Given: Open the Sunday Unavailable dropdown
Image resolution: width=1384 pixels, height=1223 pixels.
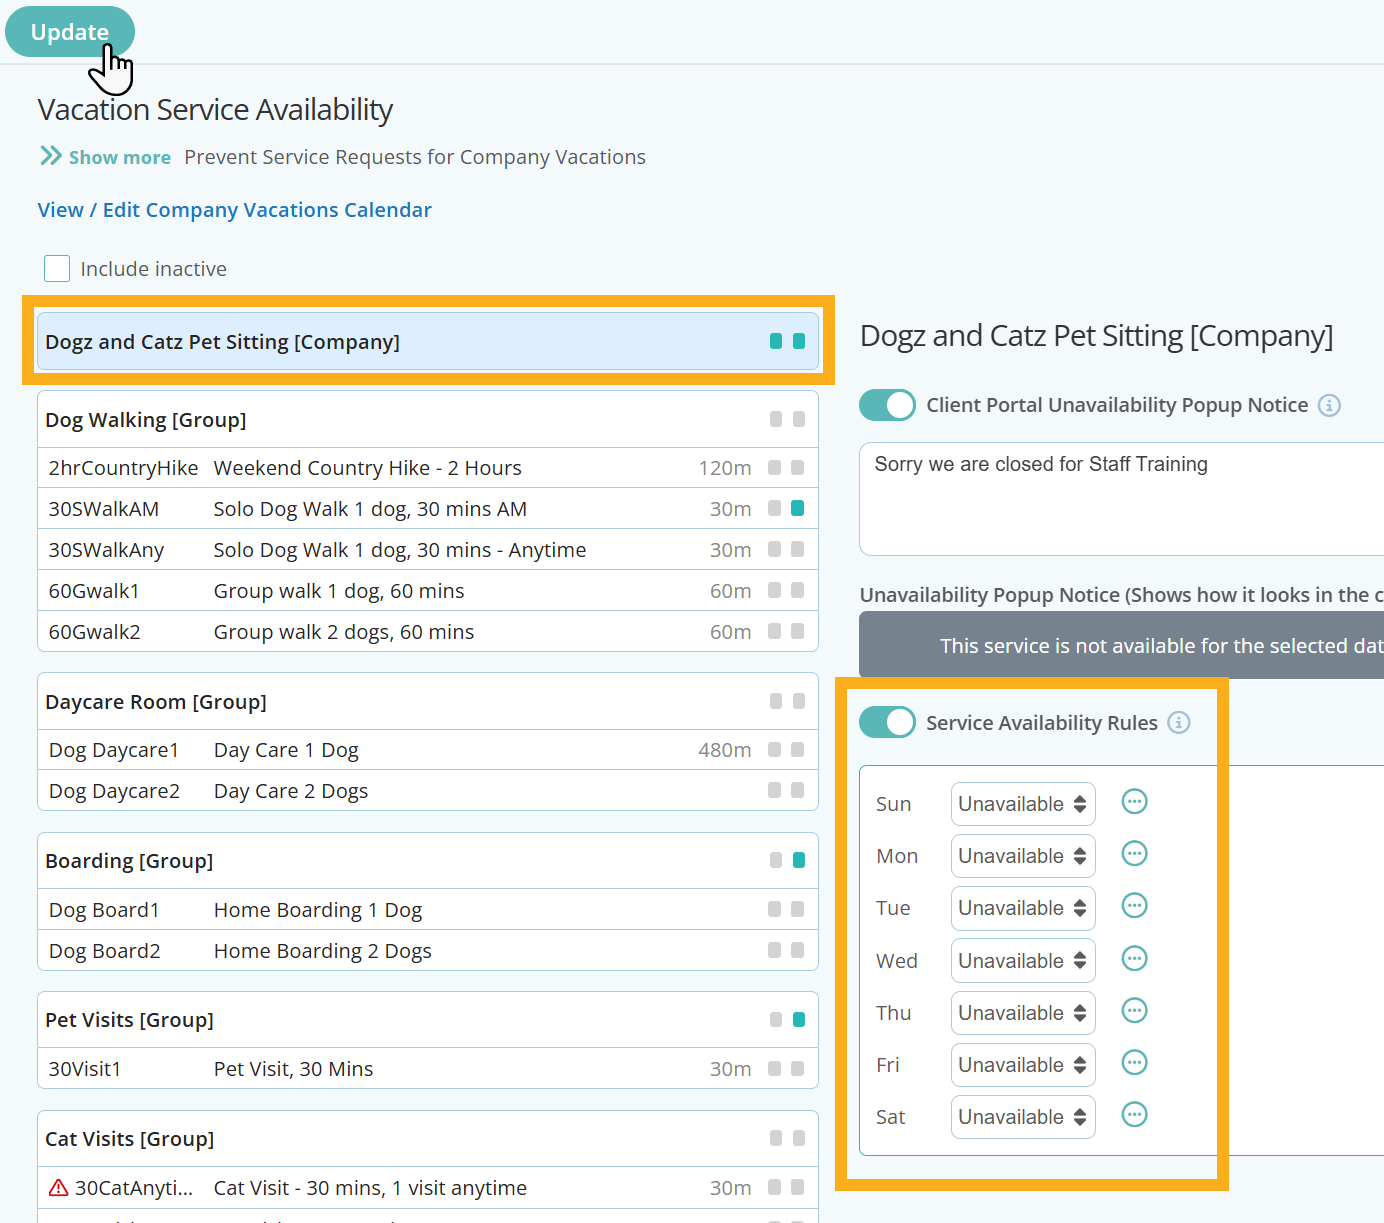Looking at the screenshot, I should click(1022, 803).
